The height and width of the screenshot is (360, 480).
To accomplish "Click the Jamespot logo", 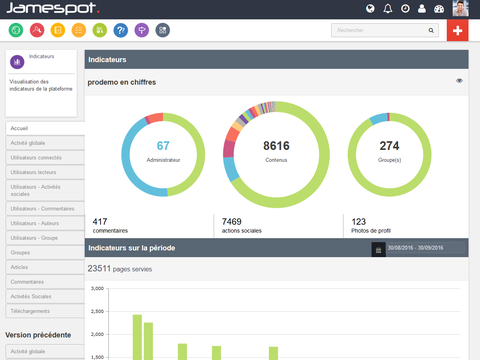I will point(53,8).
